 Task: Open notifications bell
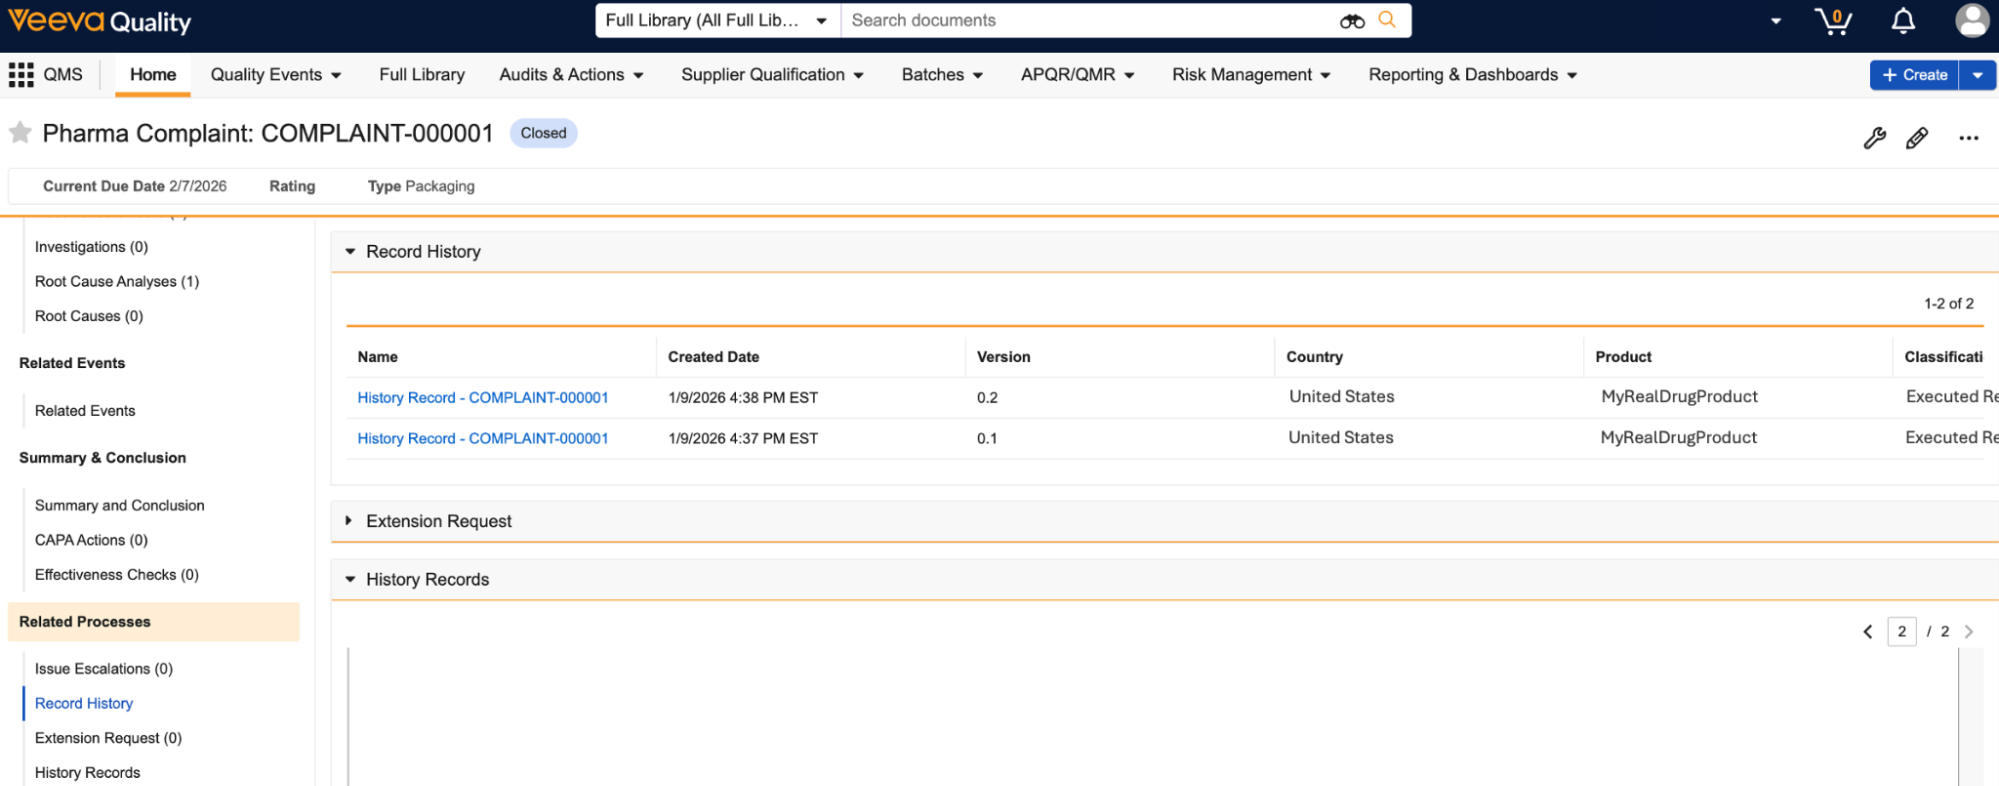(1903, 21)
